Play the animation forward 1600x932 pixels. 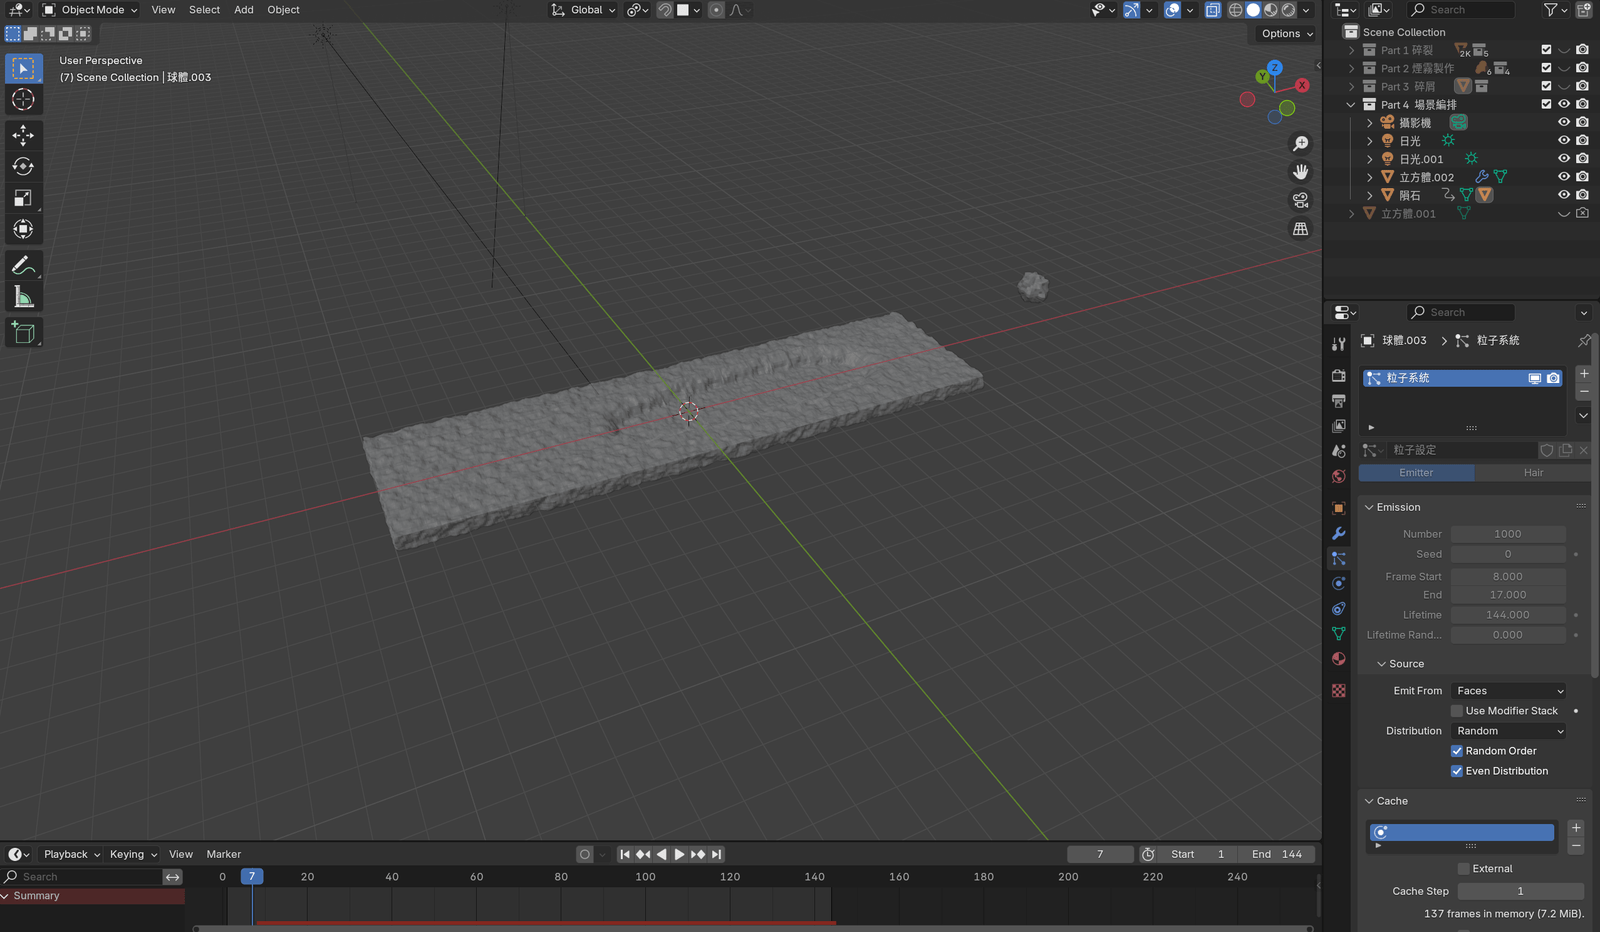pyautogui.click(x=679, y=855)
